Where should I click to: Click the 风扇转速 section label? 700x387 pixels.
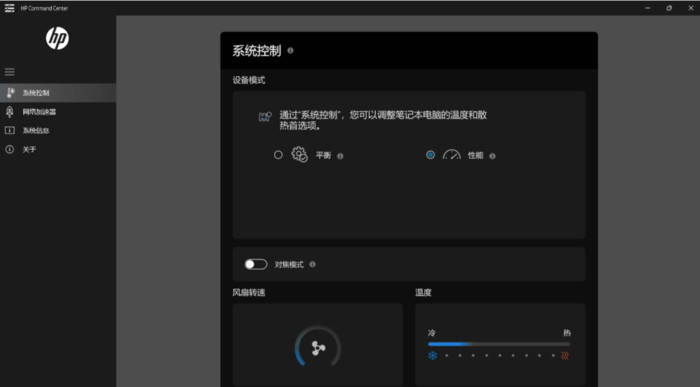(249, 292)
